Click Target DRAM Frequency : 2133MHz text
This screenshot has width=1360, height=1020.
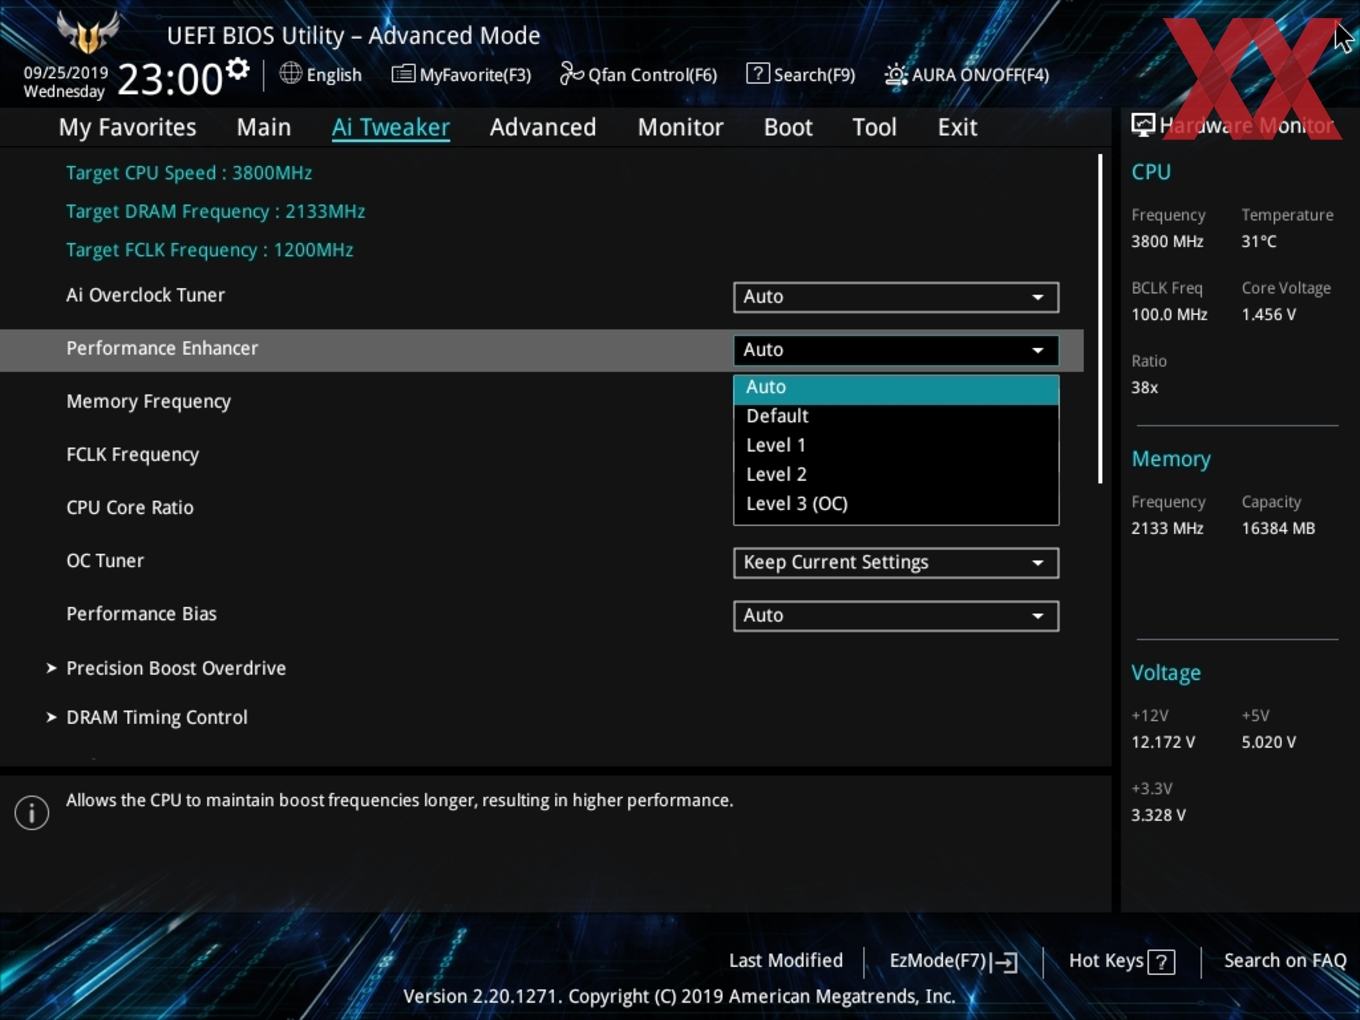pyautogui.click(x=215, y=212)
